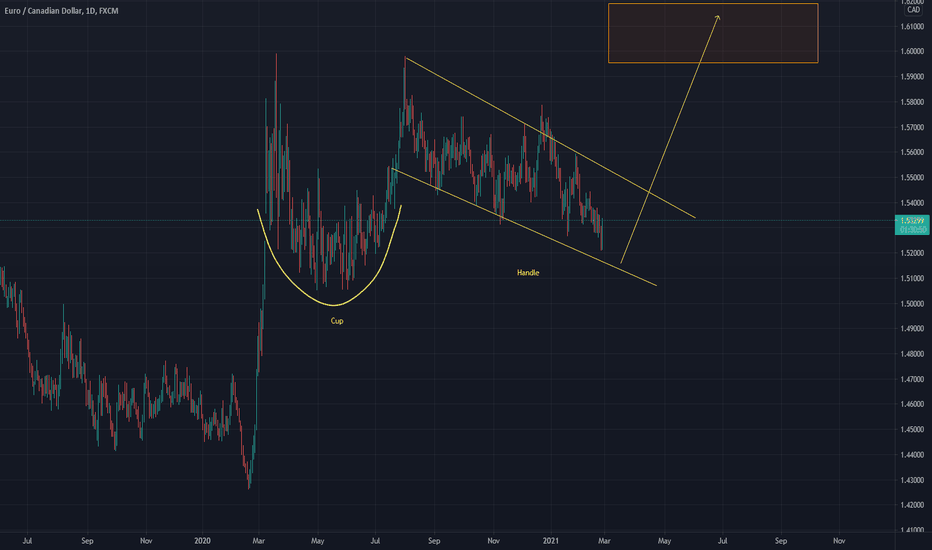Select the 'Cup' text annotation

point(337,321)
